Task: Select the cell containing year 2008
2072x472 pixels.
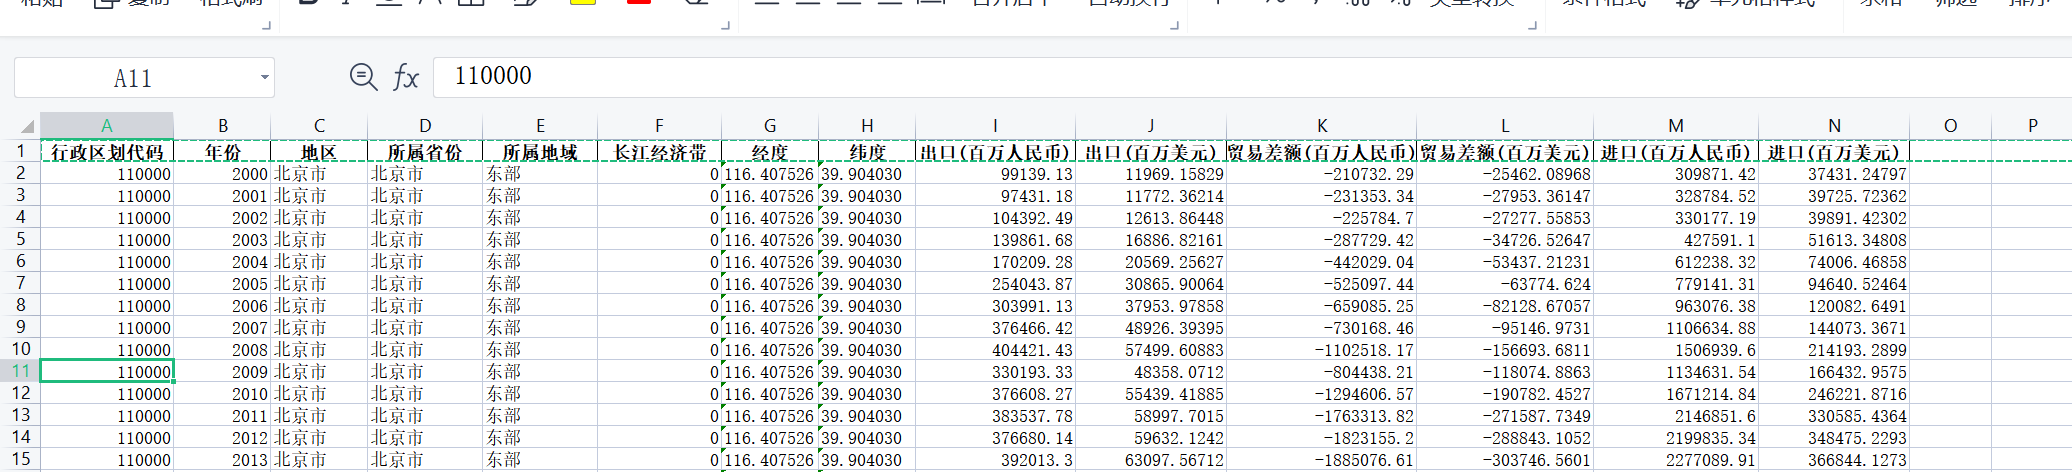Action: [222, 350]
